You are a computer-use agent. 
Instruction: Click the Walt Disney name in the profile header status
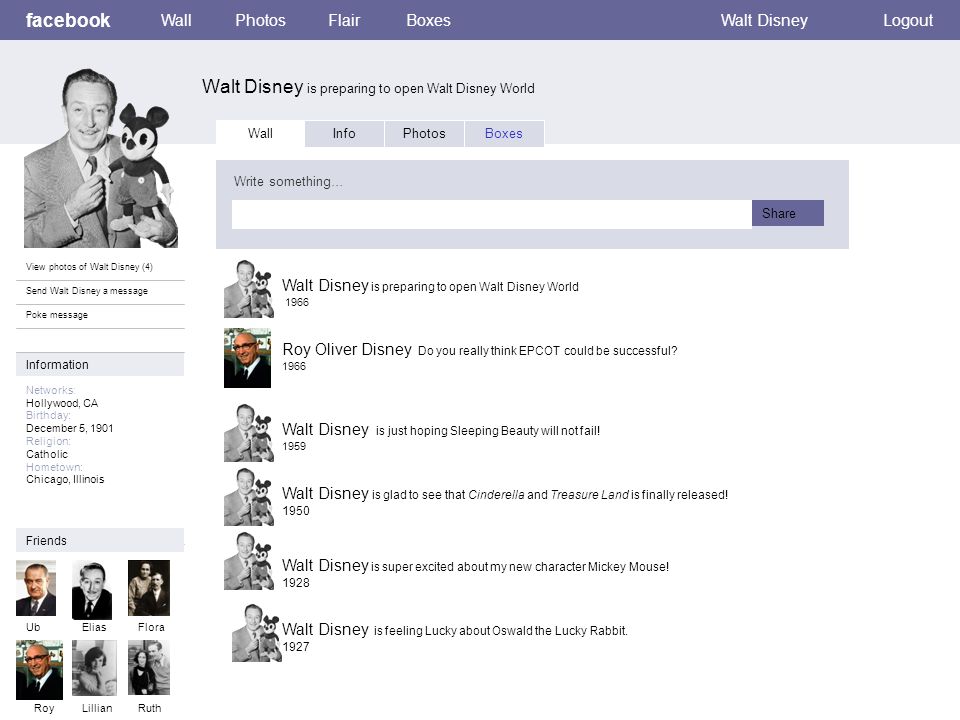click(x=253, y=86)
